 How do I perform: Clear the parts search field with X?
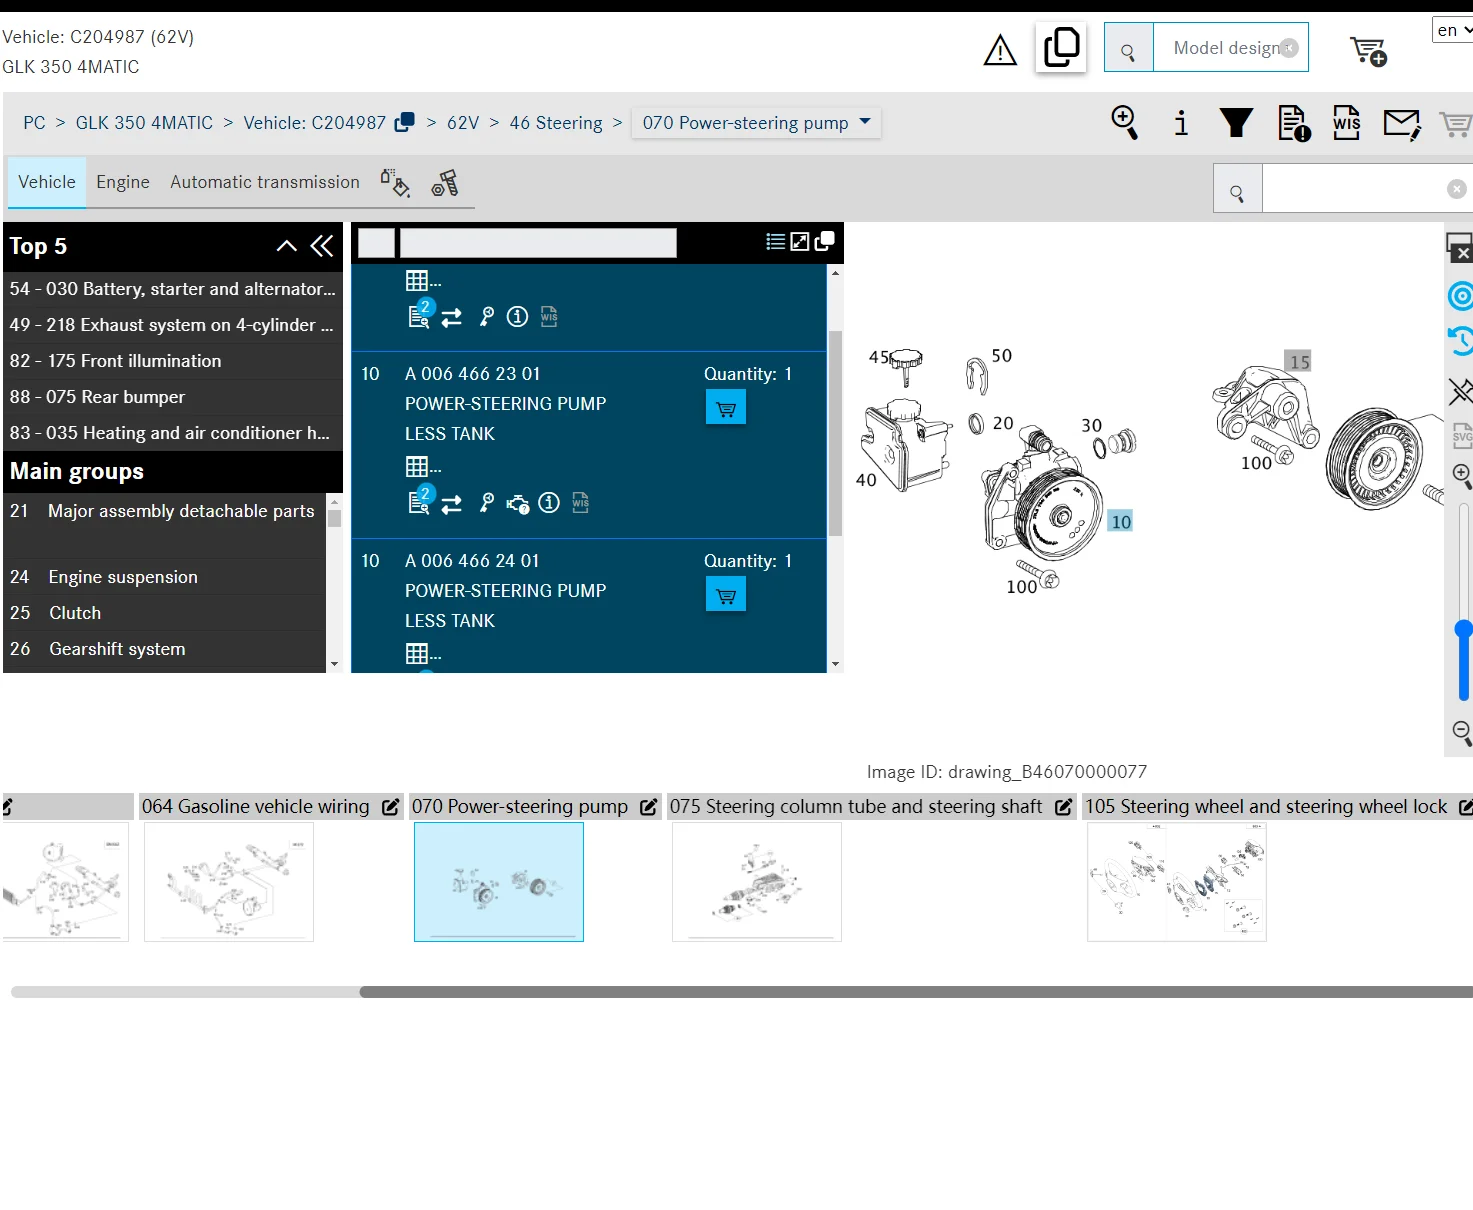tap(1457, 189)
